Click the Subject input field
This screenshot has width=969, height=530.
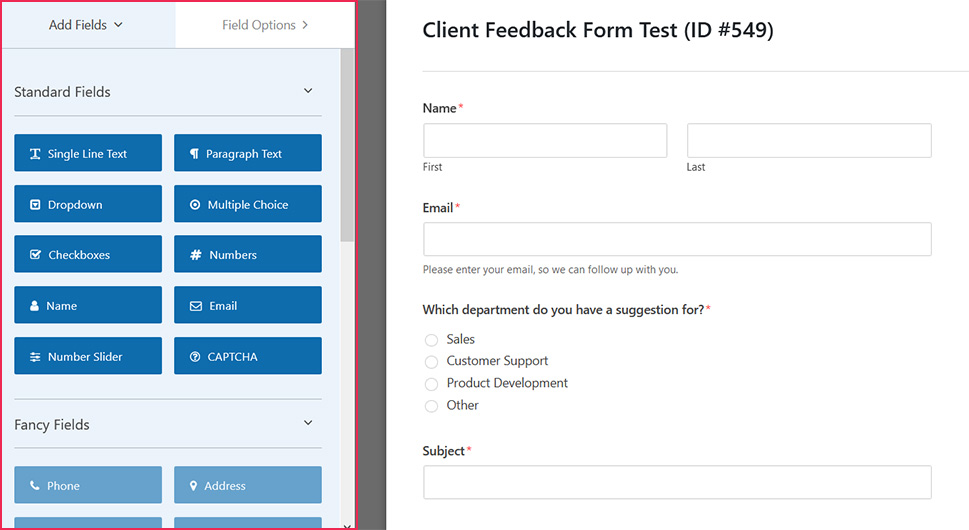(x=677, y=482)
